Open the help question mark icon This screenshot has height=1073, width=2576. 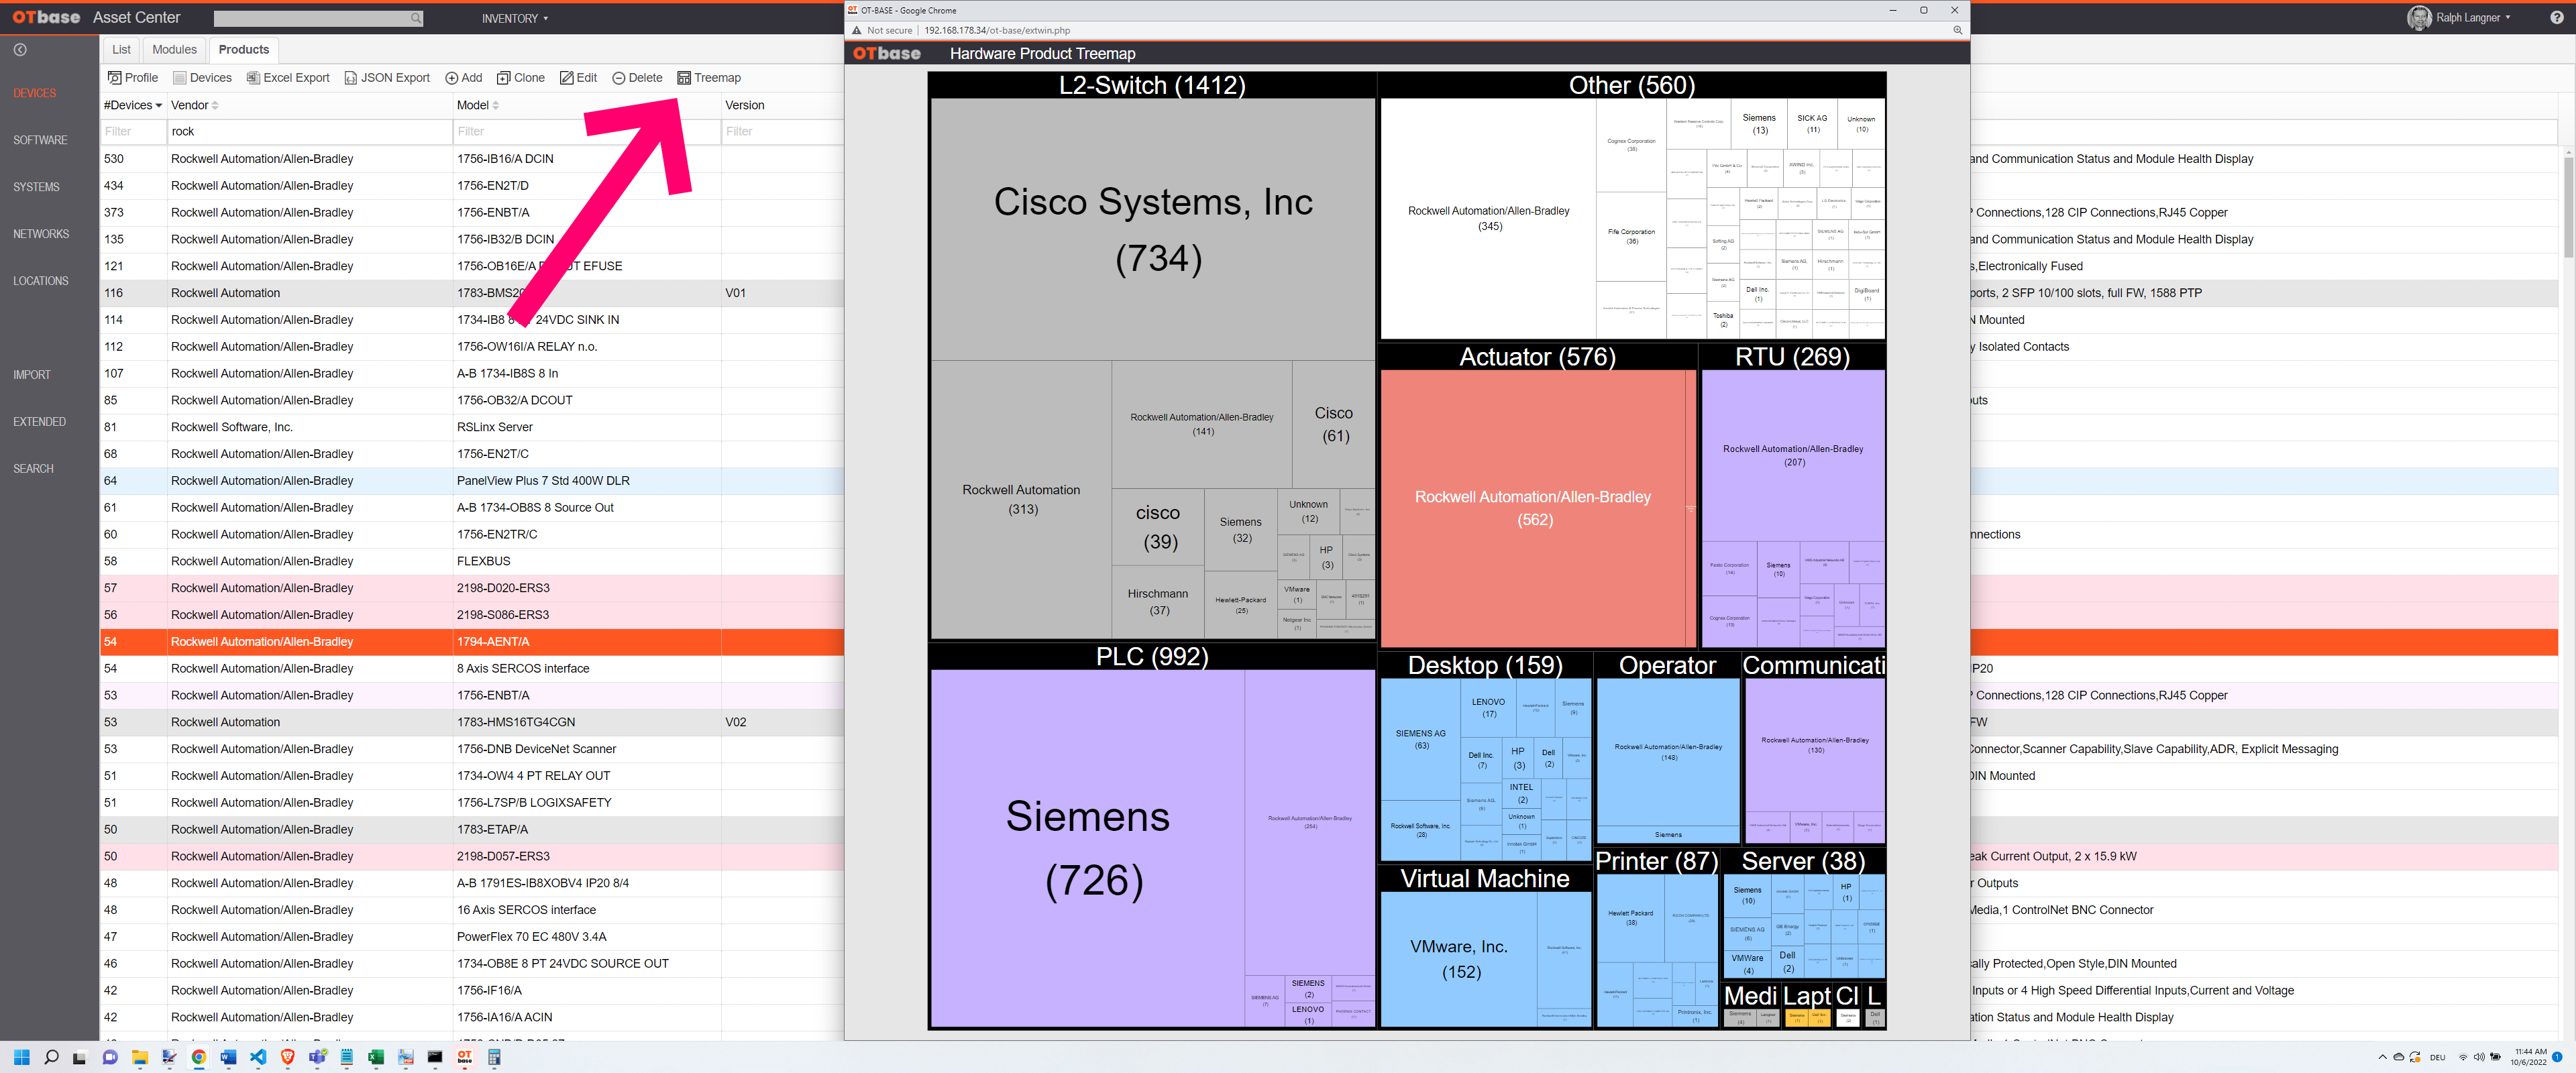(x=2556, y=18)
